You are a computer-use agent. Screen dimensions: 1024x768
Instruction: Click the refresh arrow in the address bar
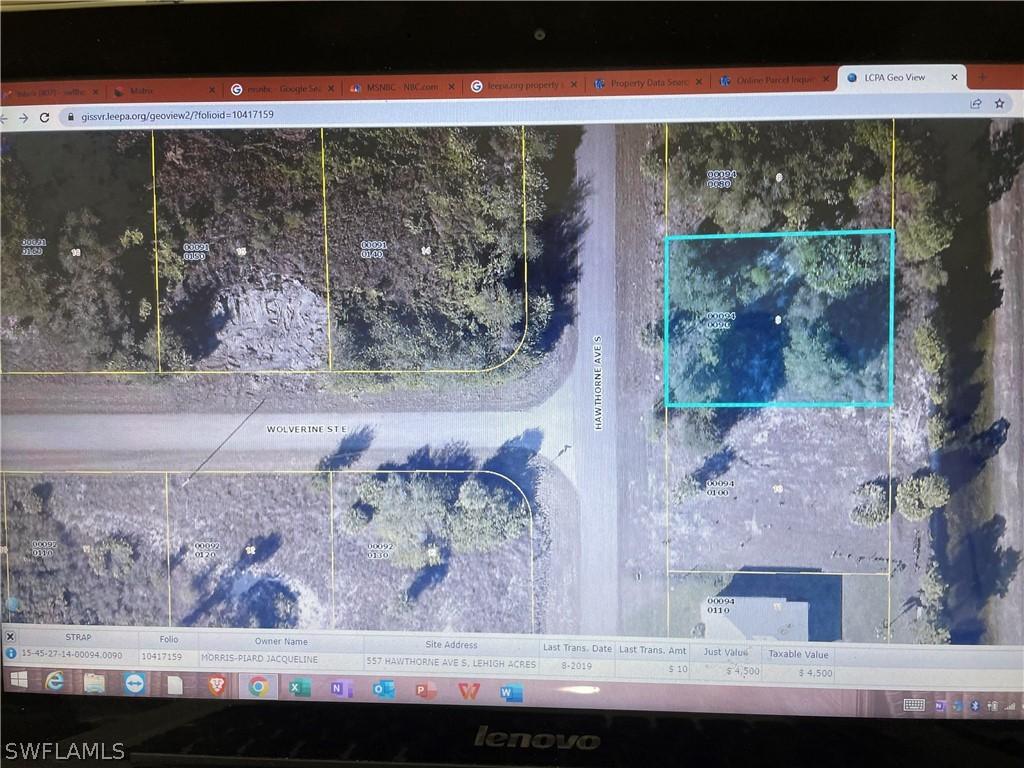tap(45, 115)
